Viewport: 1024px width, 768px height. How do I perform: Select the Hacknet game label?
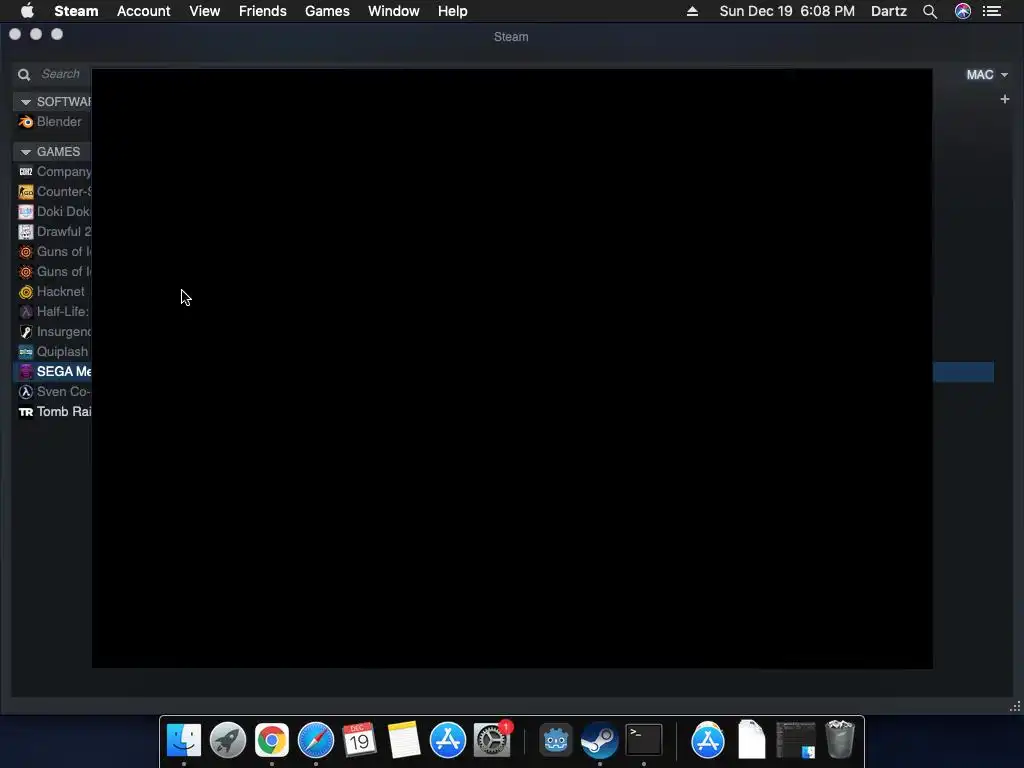pyautogui.click(x=61, y=292)
